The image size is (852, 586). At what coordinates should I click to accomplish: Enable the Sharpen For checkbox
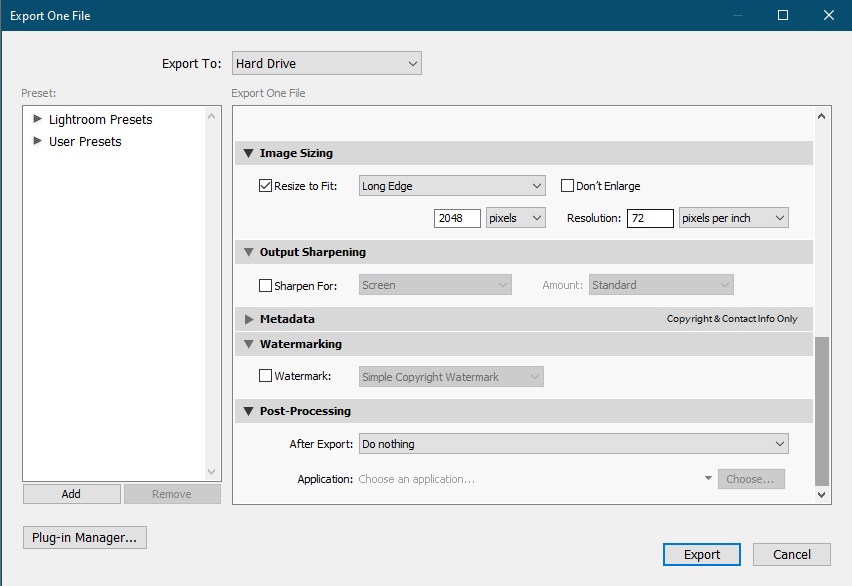[265, 286]
